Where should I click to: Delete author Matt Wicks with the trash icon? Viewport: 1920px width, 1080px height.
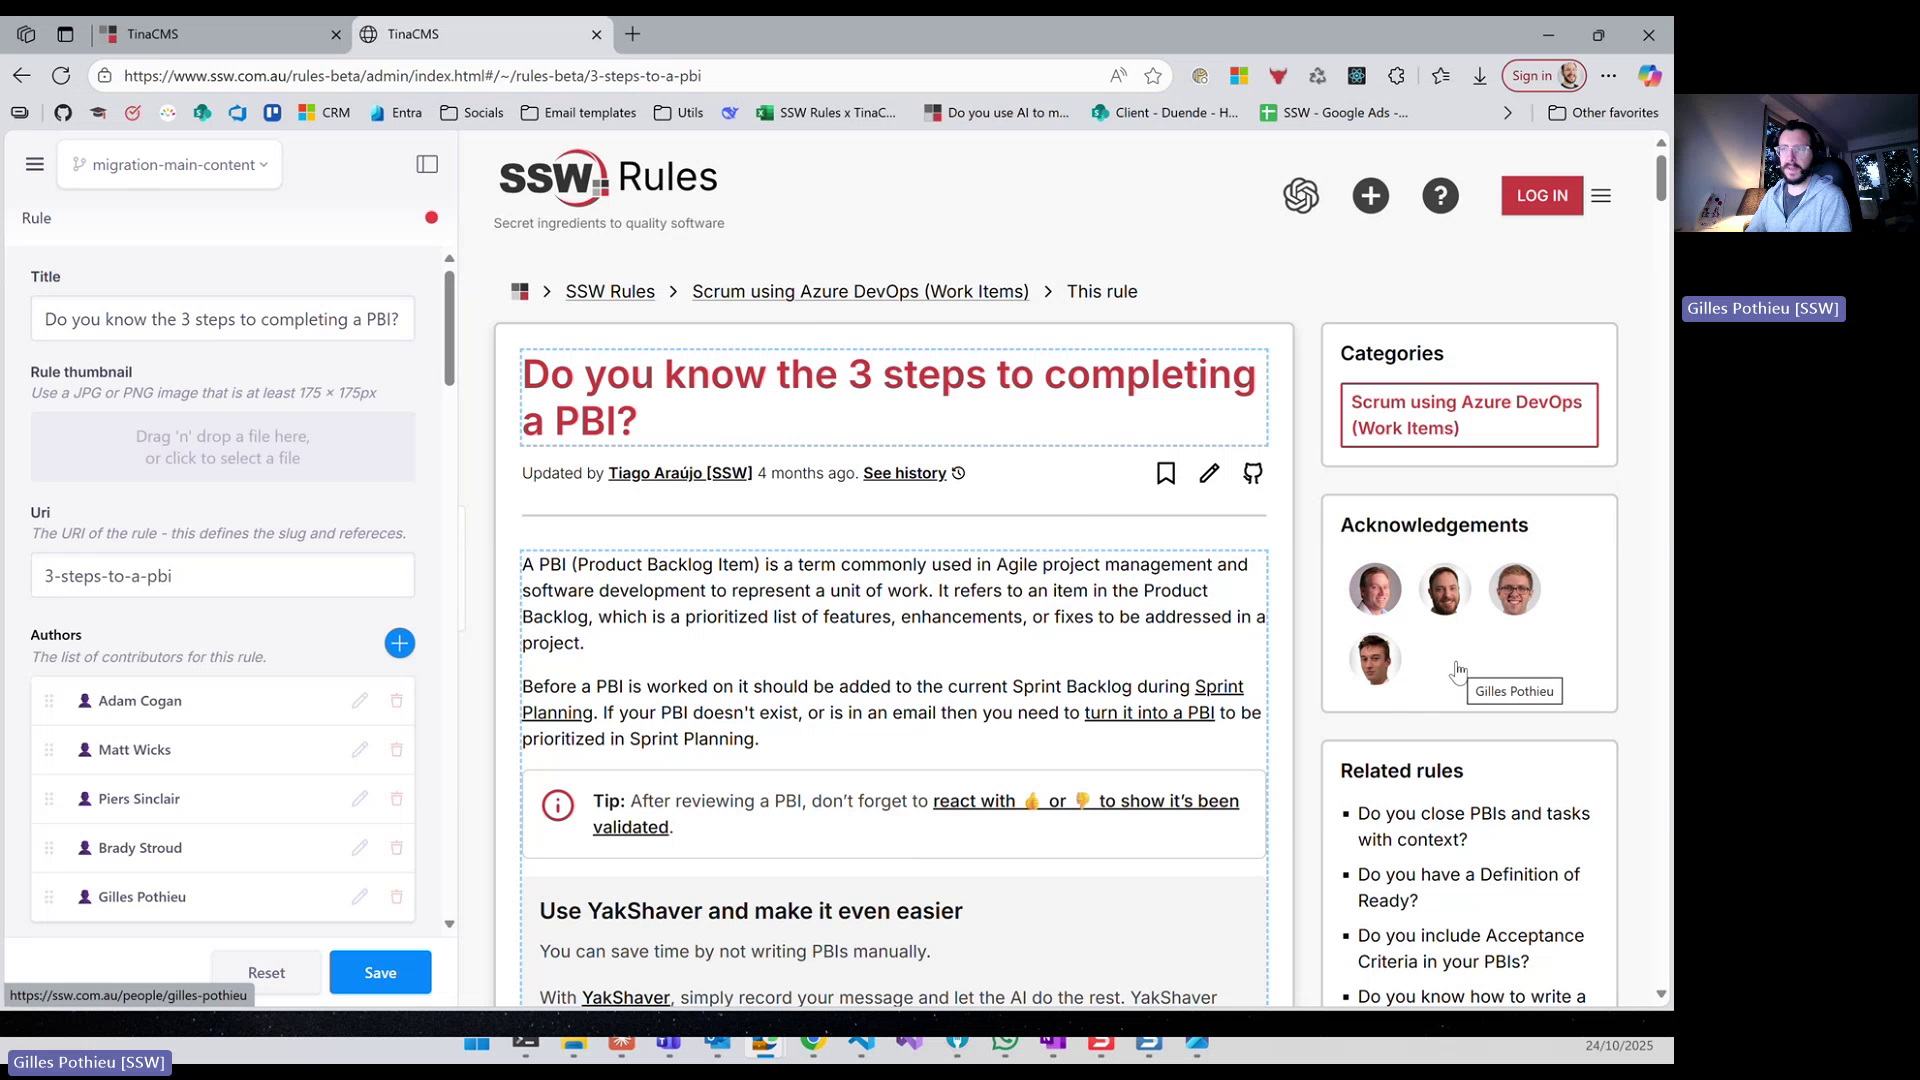click(396, 750)
